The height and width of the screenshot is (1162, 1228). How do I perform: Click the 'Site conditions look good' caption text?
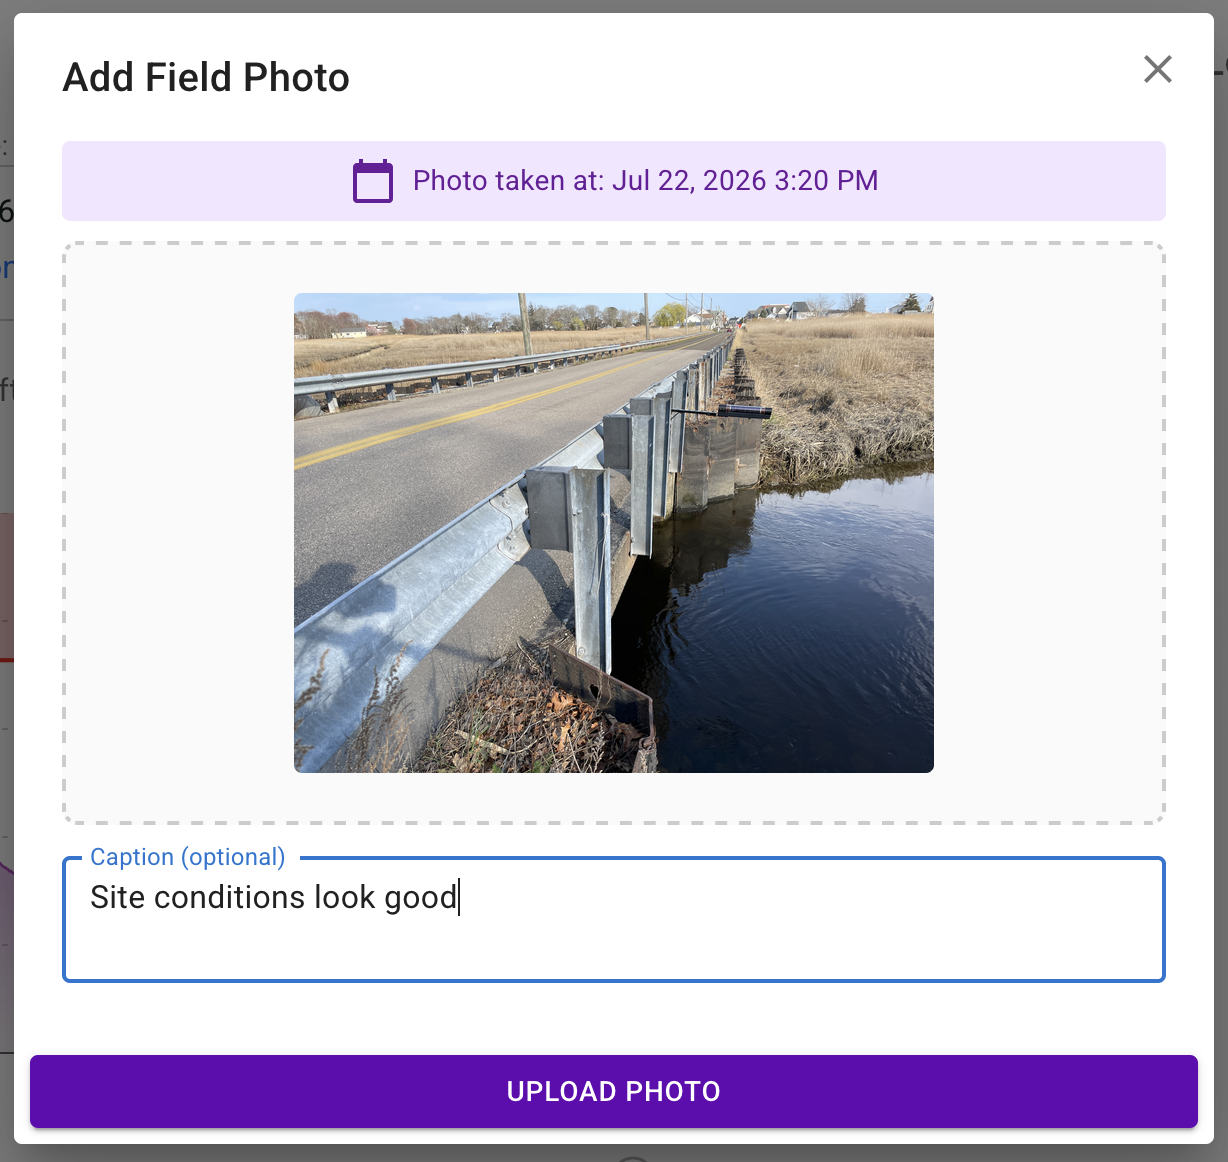point(274,897)
